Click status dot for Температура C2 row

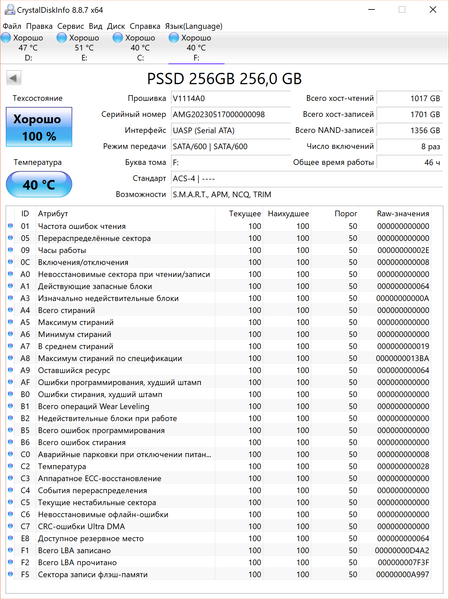tap(10, 466)
